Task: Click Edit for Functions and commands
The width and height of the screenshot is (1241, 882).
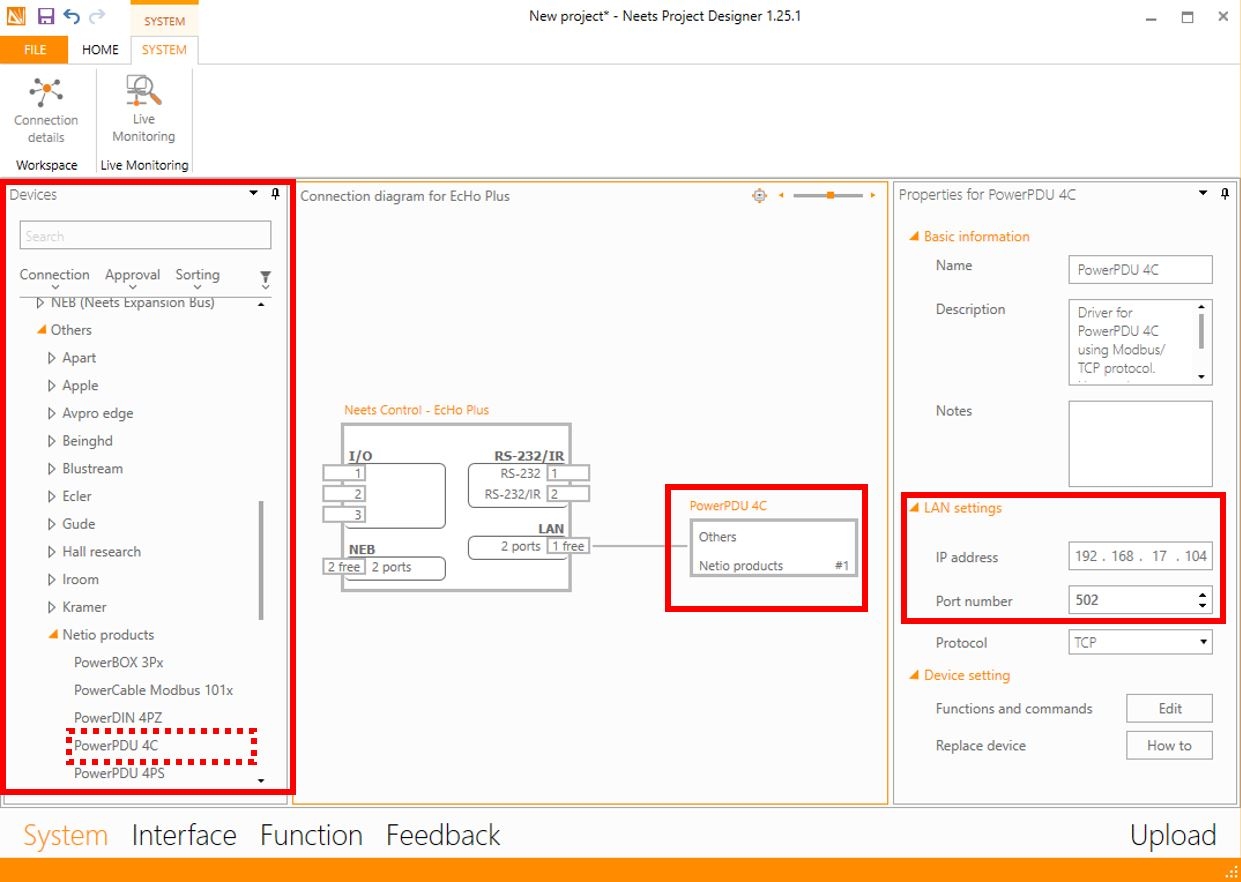Action: (1169, 708)
